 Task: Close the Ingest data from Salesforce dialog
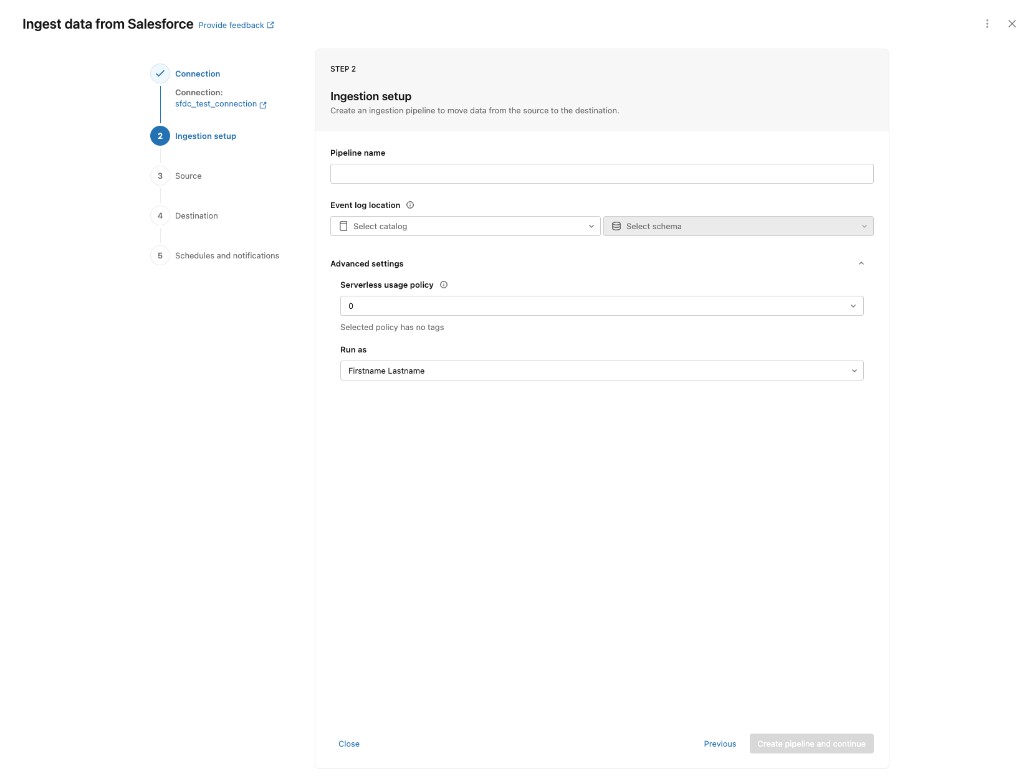click(1011, 24)
